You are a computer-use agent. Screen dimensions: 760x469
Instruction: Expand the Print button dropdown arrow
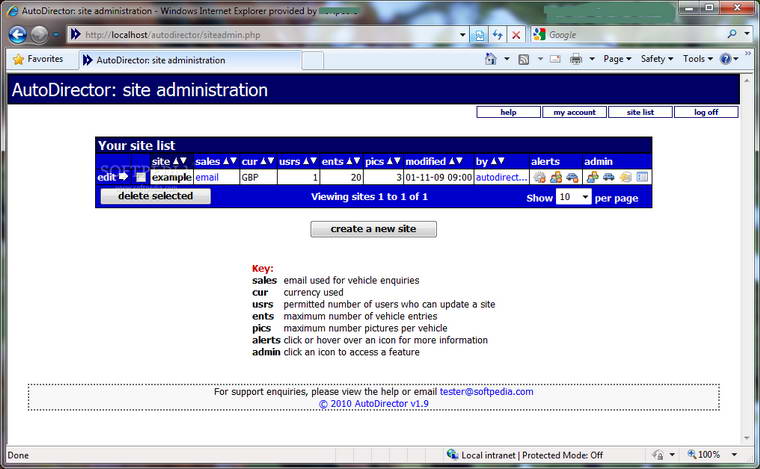pyautogui.click(x=592, y=59)
